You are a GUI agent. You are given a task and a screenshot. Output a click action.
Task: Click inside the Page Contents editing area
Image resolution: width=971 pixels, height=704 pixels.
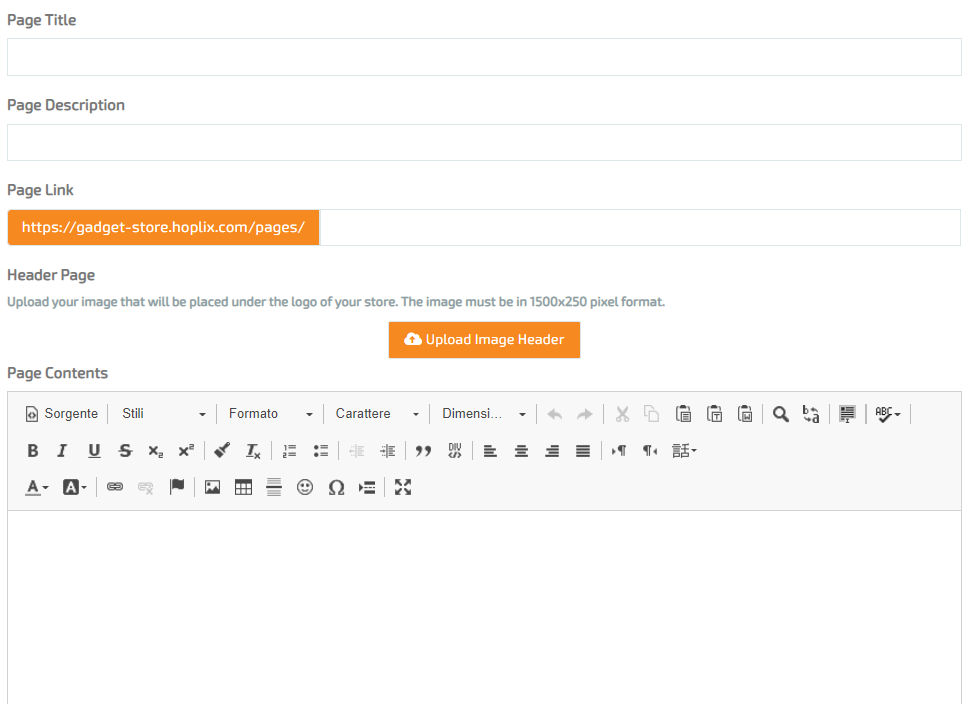coord(484,607)
